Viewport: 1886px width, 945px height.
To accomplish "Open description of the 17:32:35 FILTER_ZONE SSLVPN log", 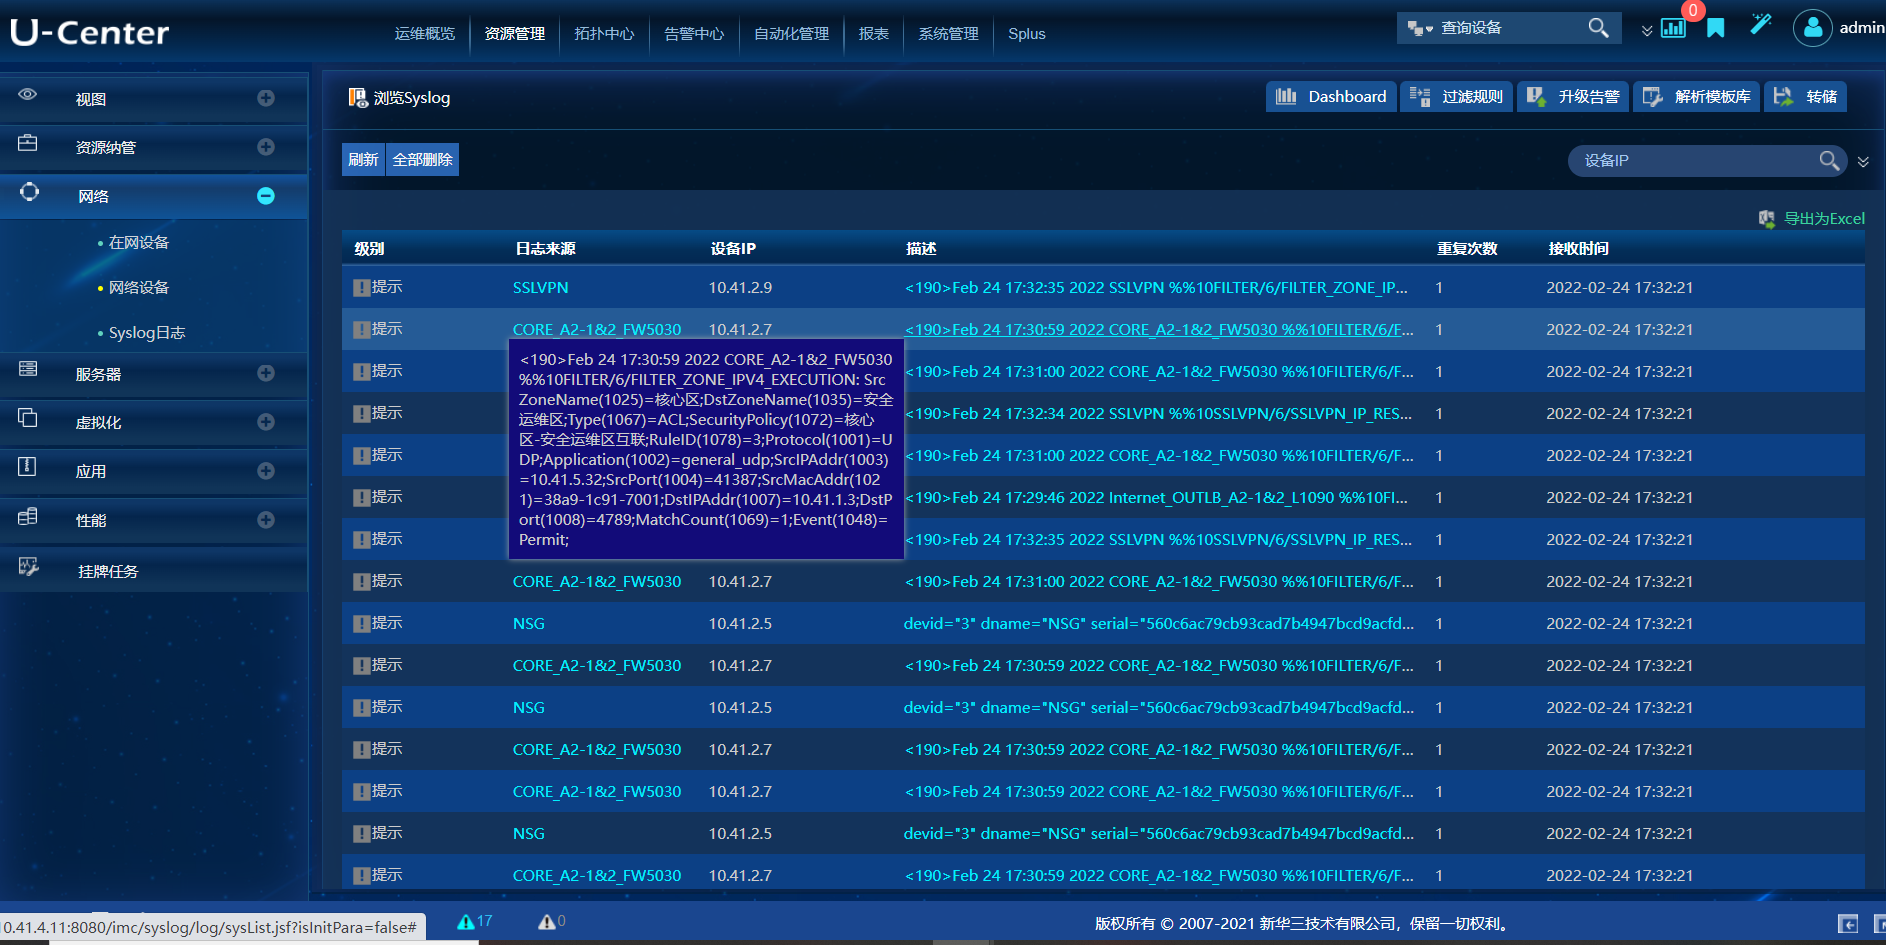I will pos(1156,288).
